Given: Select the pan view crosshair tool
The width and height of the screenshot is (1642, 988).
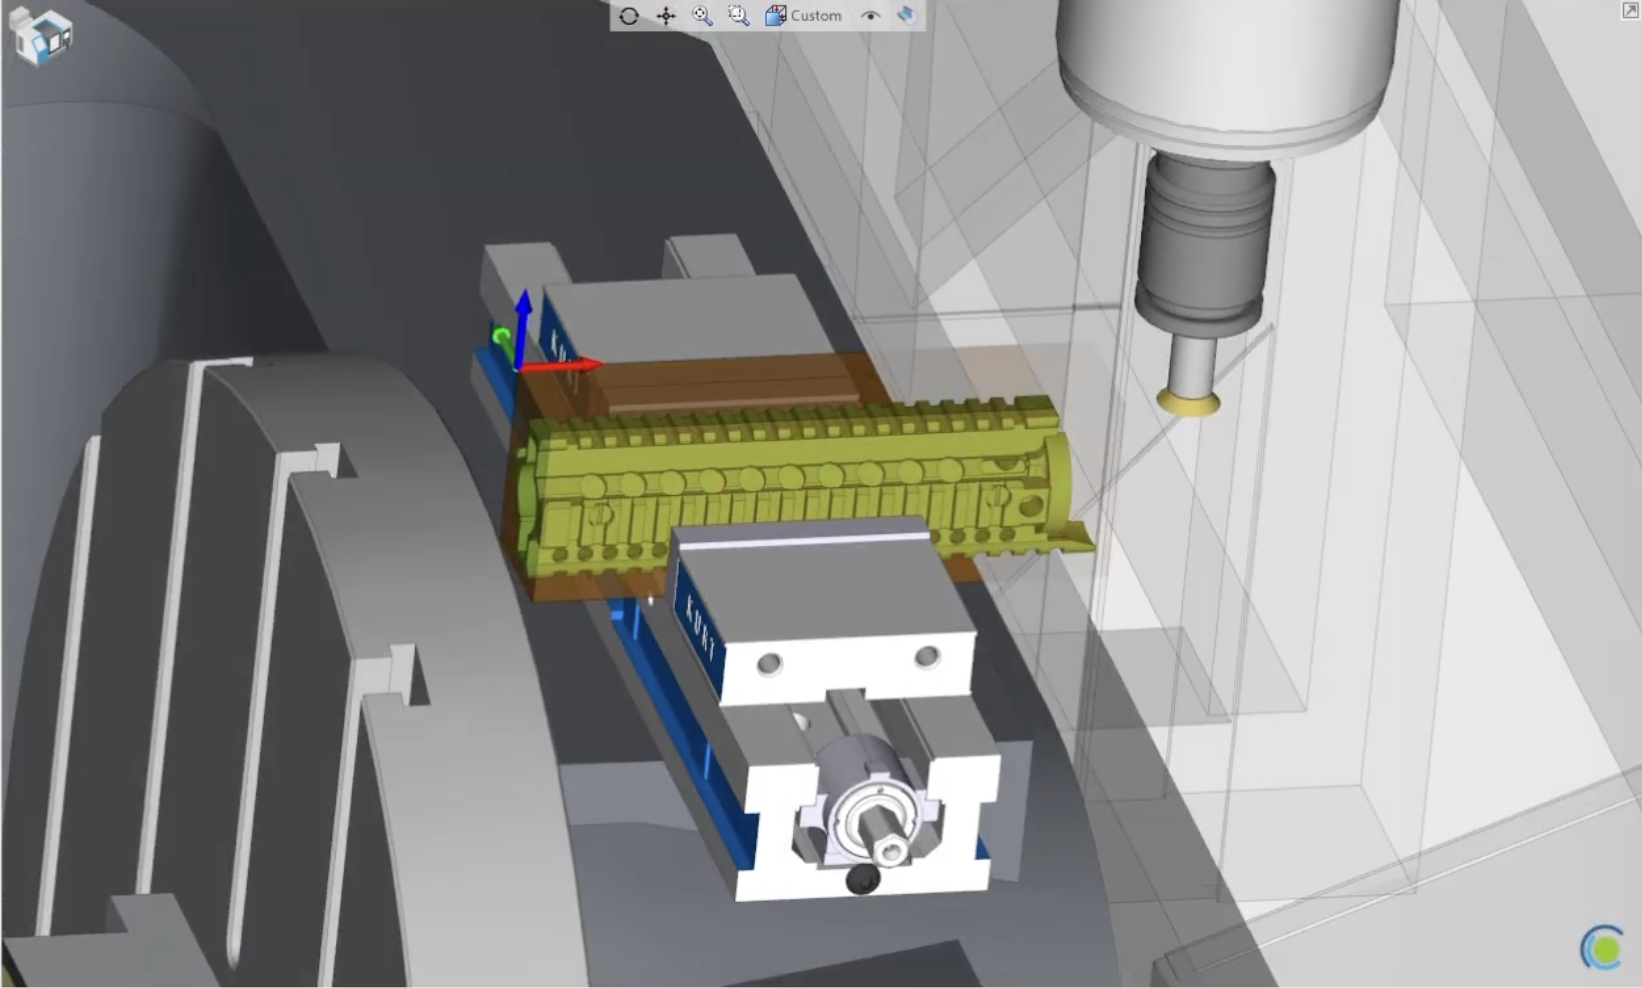Looking at the screenshot, I should (666, 16).
